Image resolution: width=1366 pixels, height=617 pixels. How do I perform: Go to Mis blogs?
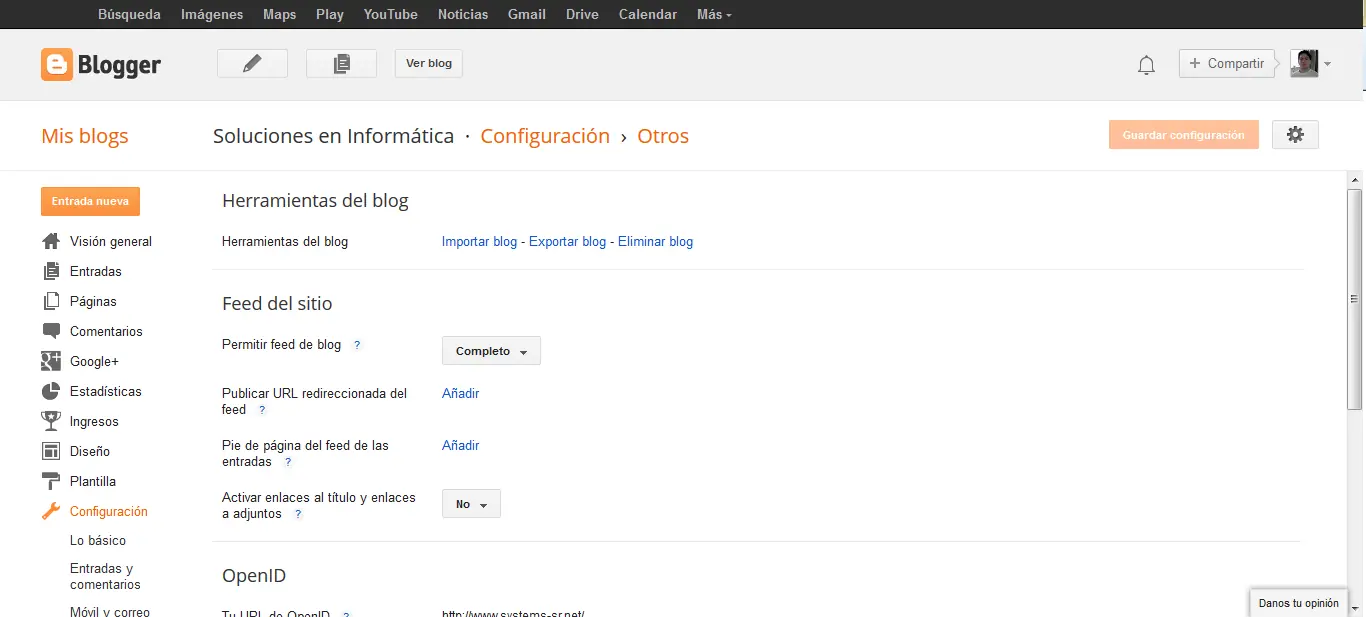[x=85, y=136]
